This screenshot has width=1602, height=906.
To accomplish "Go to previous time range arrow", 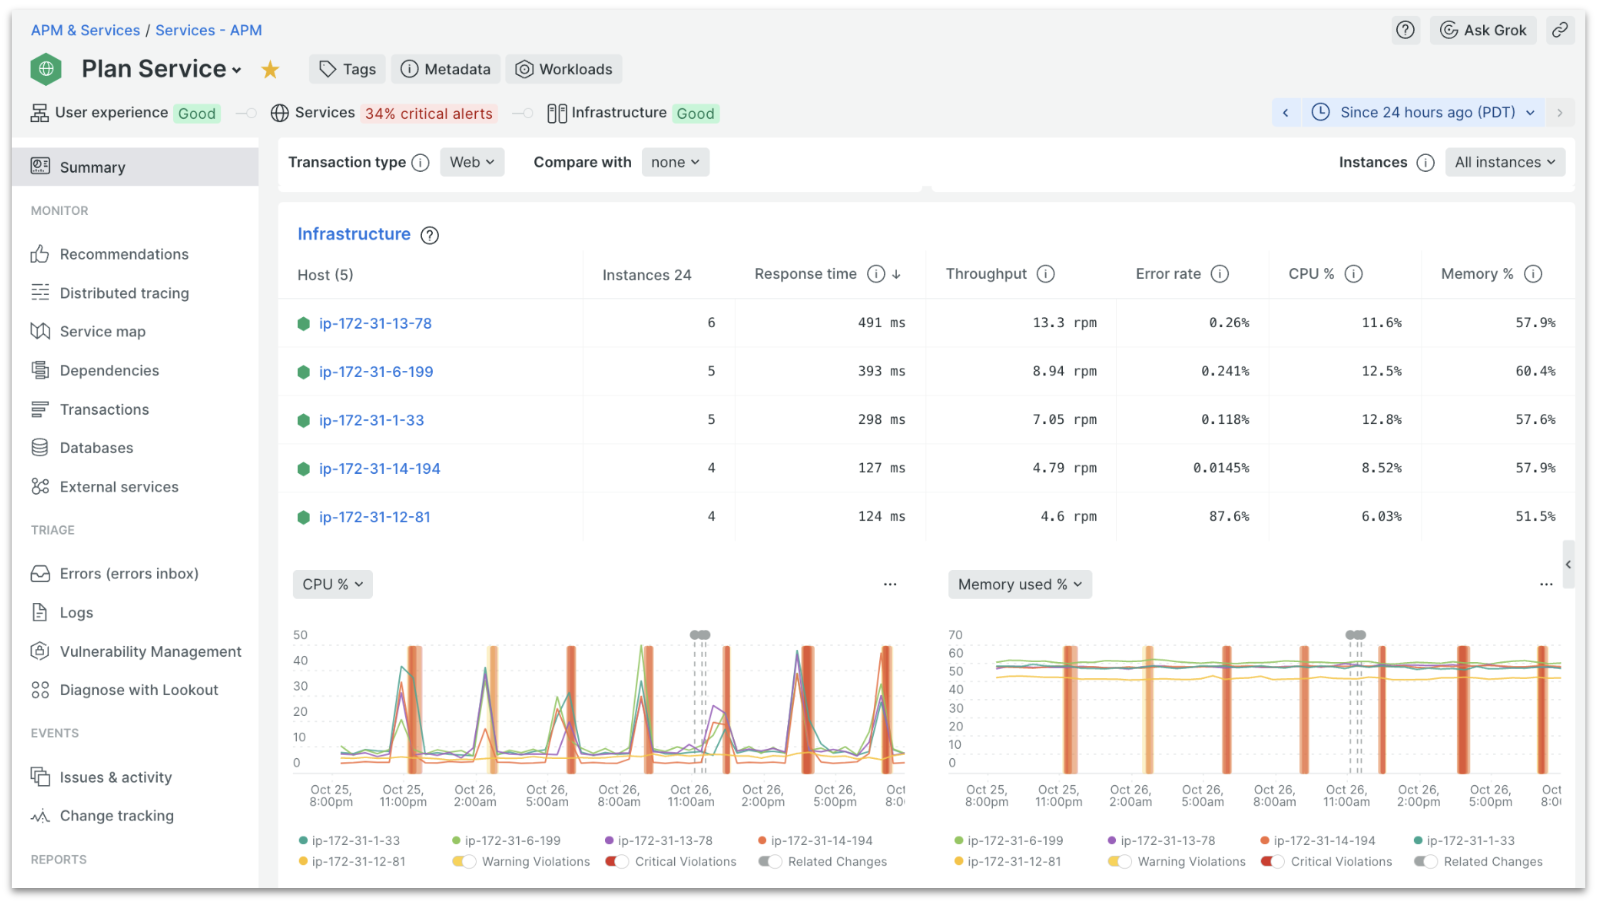I will coord(1285,113).
